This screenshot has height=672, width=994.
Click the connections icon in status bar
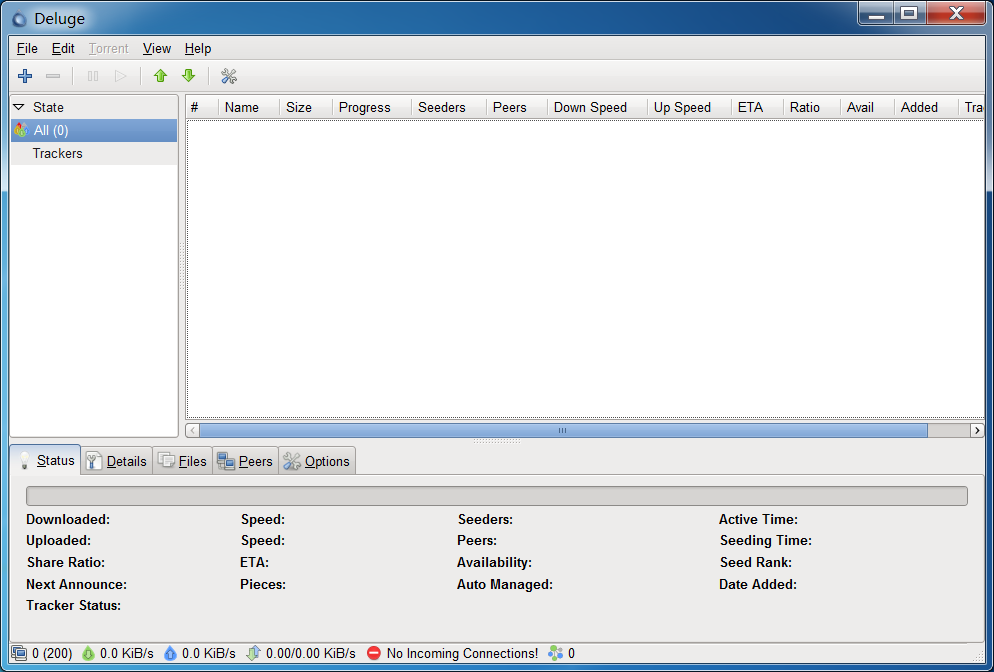tap(19, 653)
